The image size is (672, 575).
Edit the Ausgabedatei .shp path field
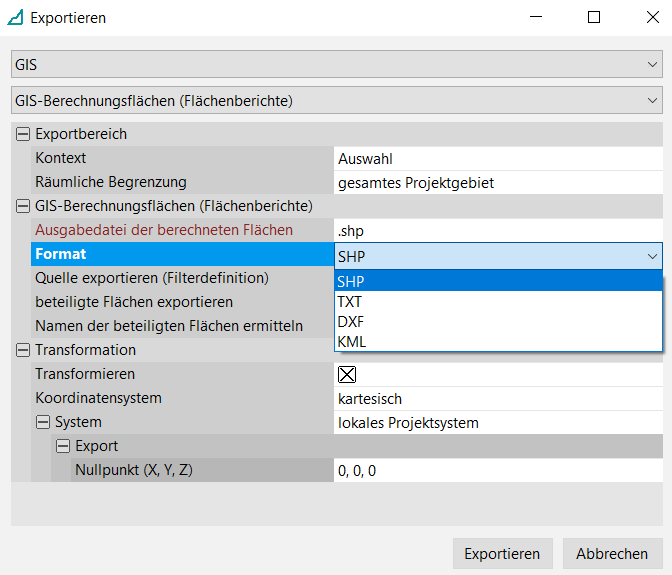pos(497,230)
